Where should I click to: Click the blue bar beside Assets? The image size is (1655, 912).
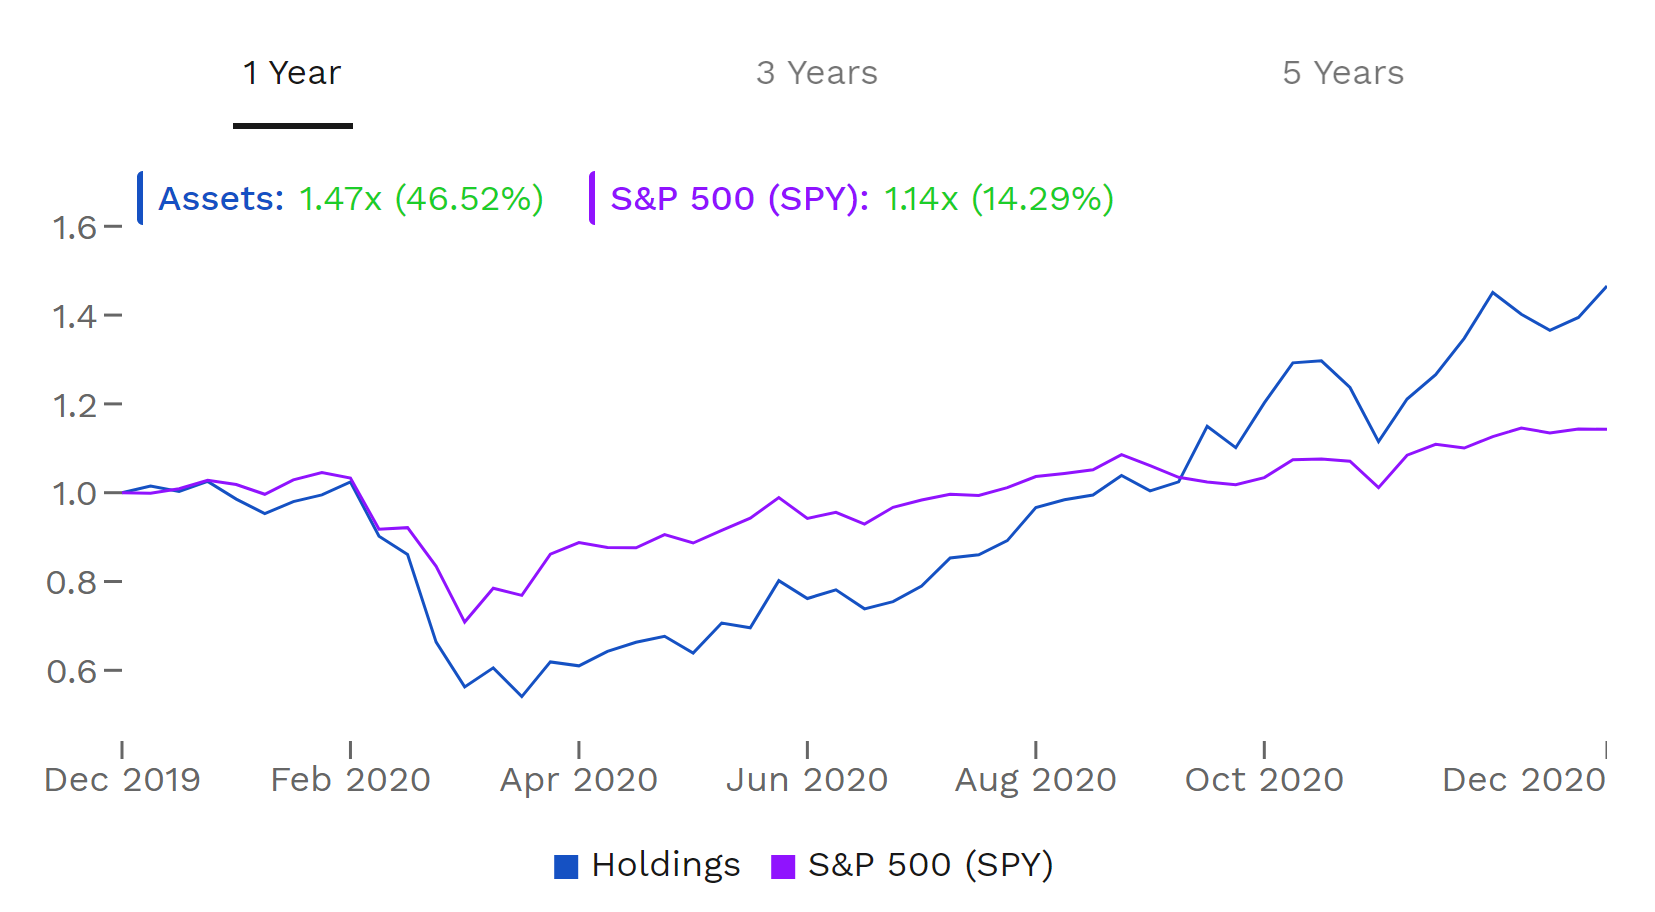[141, 198]
